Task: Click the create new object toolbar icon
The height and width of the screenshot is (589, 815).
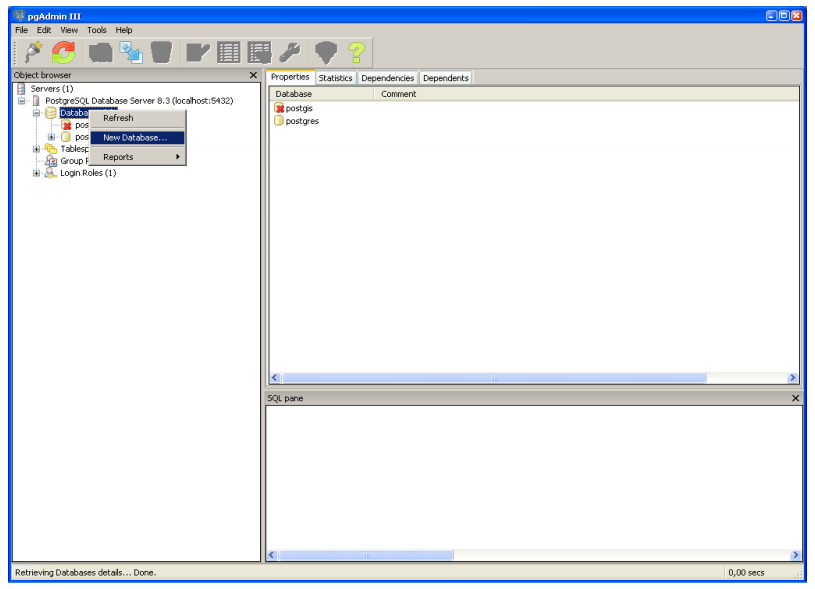Action: pyautogui.click(x=131, y=53)
